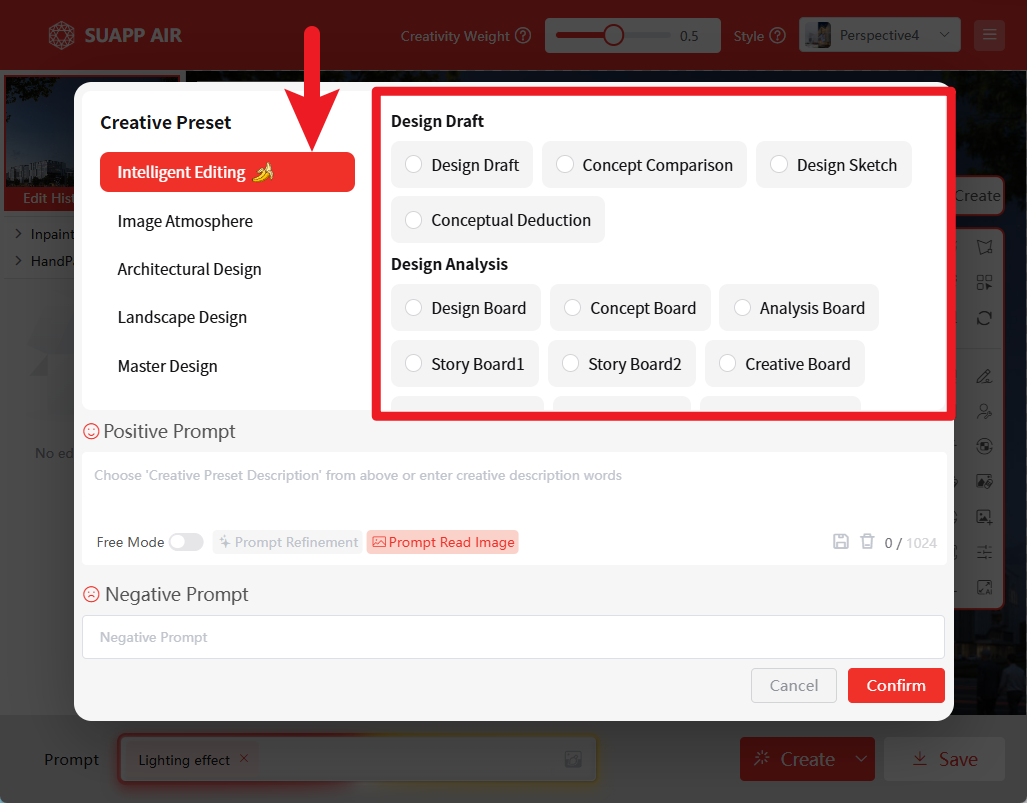Toggle the Free Mode switch
The height and width of the screenshot is (803, 1027).
(185, 542)
